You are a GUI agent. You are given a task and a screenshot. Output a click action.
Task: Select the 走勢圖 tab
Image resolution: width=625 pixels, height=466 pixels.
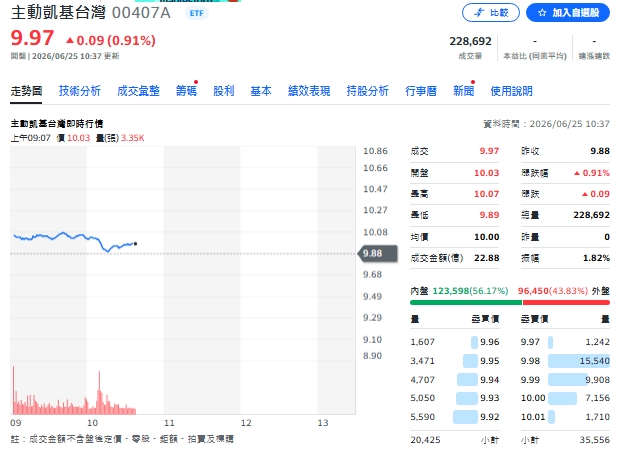[26, 91]
